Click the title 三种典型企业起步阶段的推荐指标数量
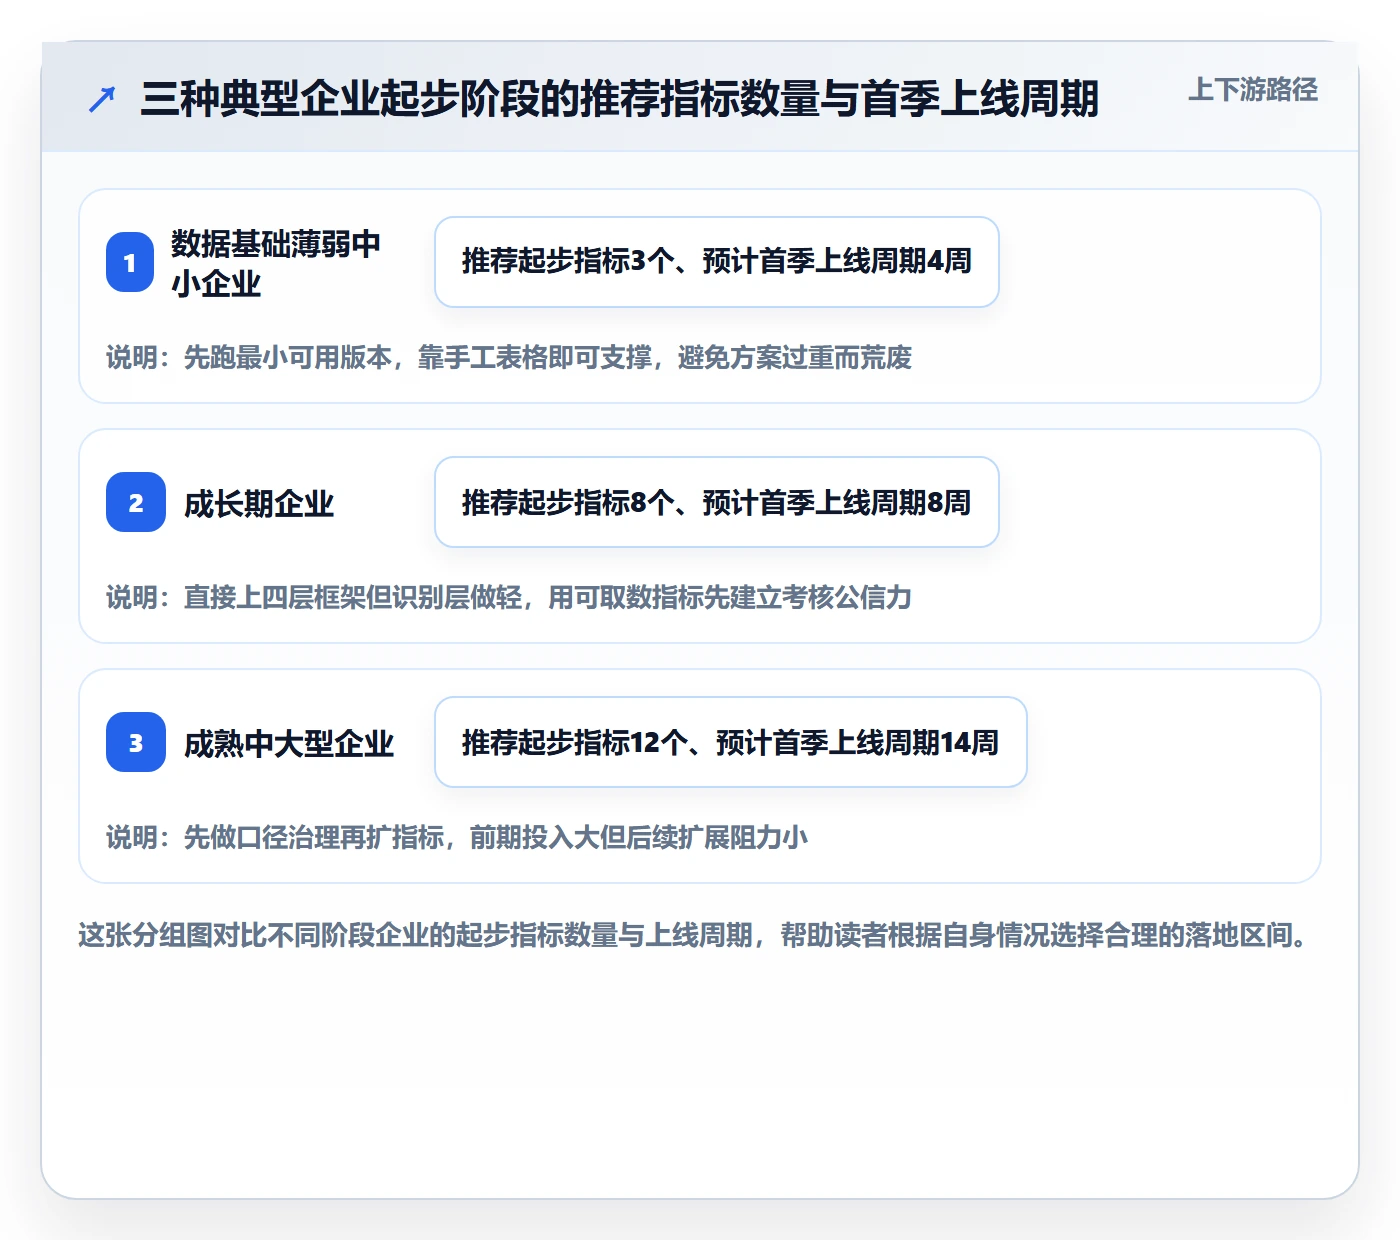Image resolution: width=1400 pixels, height=1240 pixels. (x=620, y=99)
